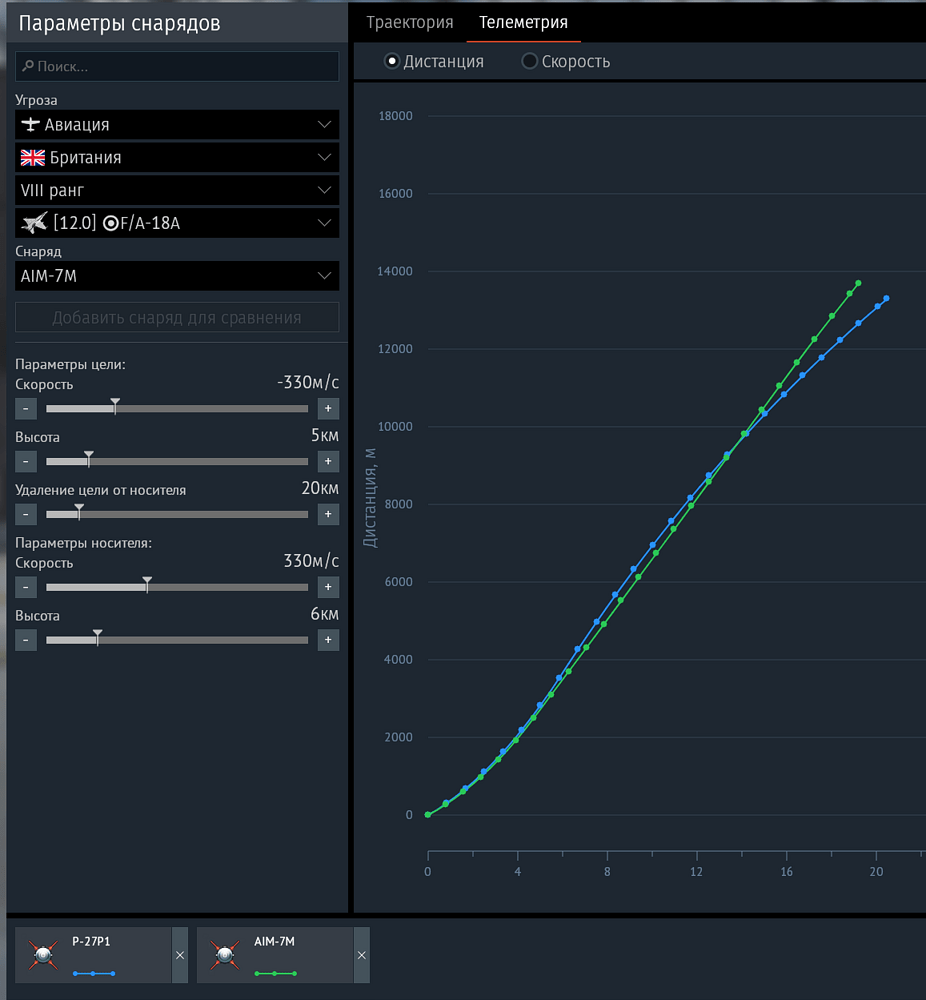Decrease carrier altitude with minus button
This screenshot has width=926, height=1000.
coord(26,640)
